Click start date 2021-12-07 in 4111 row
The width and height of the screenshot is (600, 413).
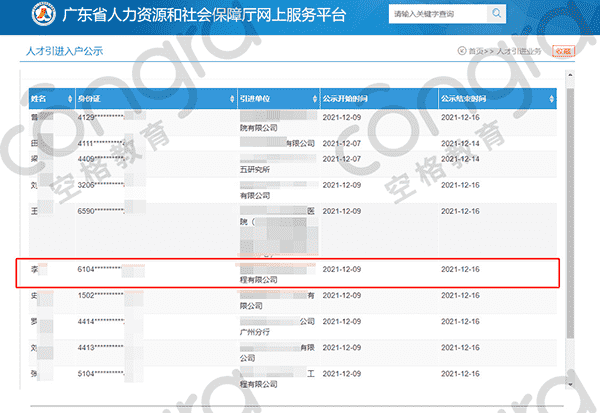coord(342,144)
